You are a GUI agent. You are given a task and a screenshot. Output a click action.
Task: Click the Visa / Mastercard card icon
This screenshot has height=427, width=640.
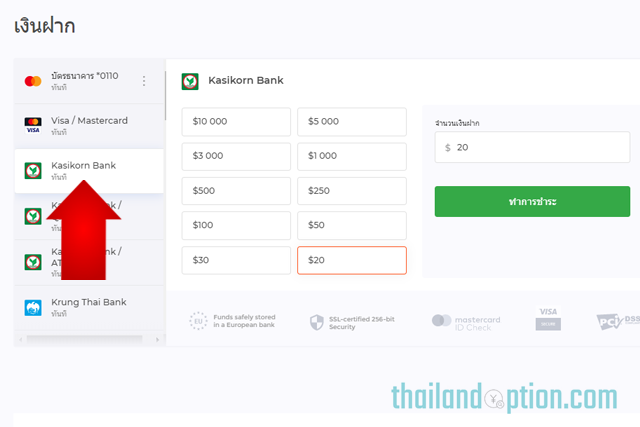coord(33,125)
